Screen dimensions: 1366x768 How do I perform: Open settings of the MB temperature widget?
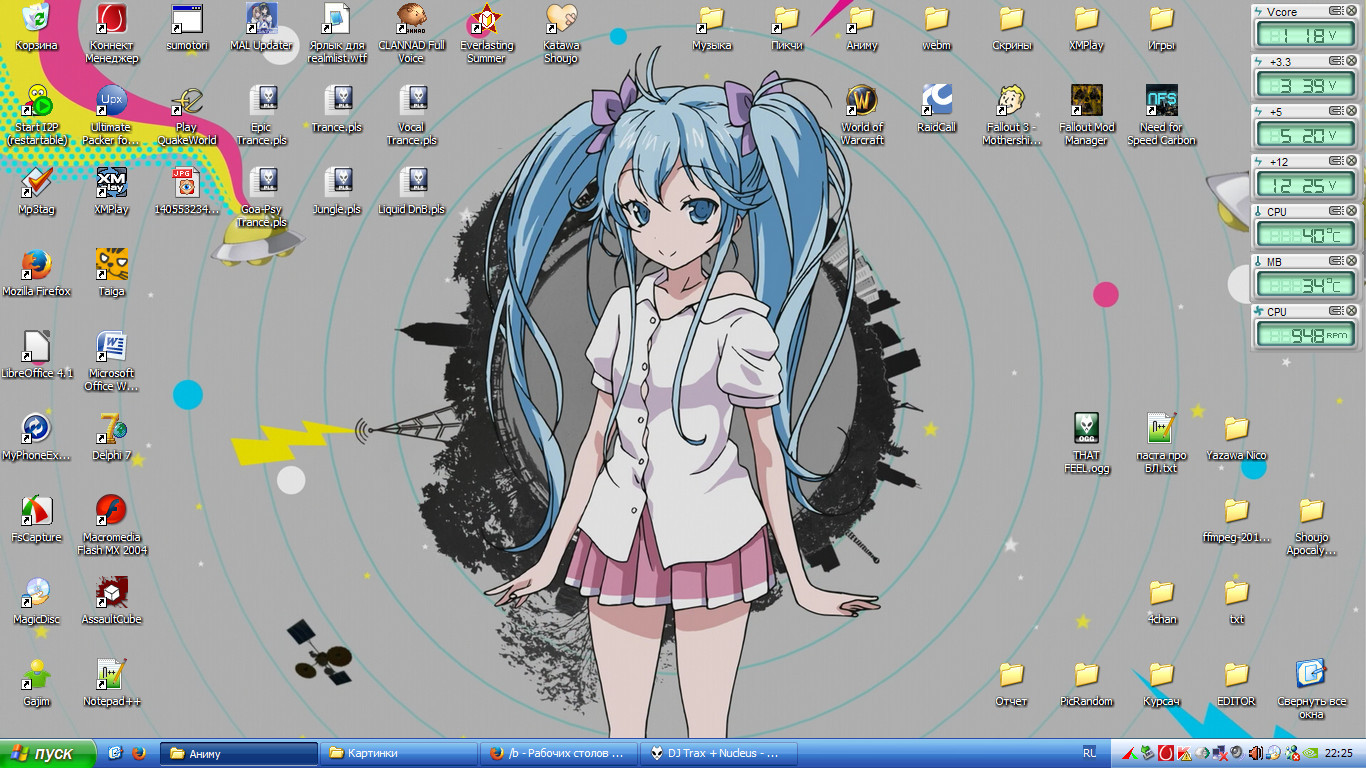tap(1336, 260)
